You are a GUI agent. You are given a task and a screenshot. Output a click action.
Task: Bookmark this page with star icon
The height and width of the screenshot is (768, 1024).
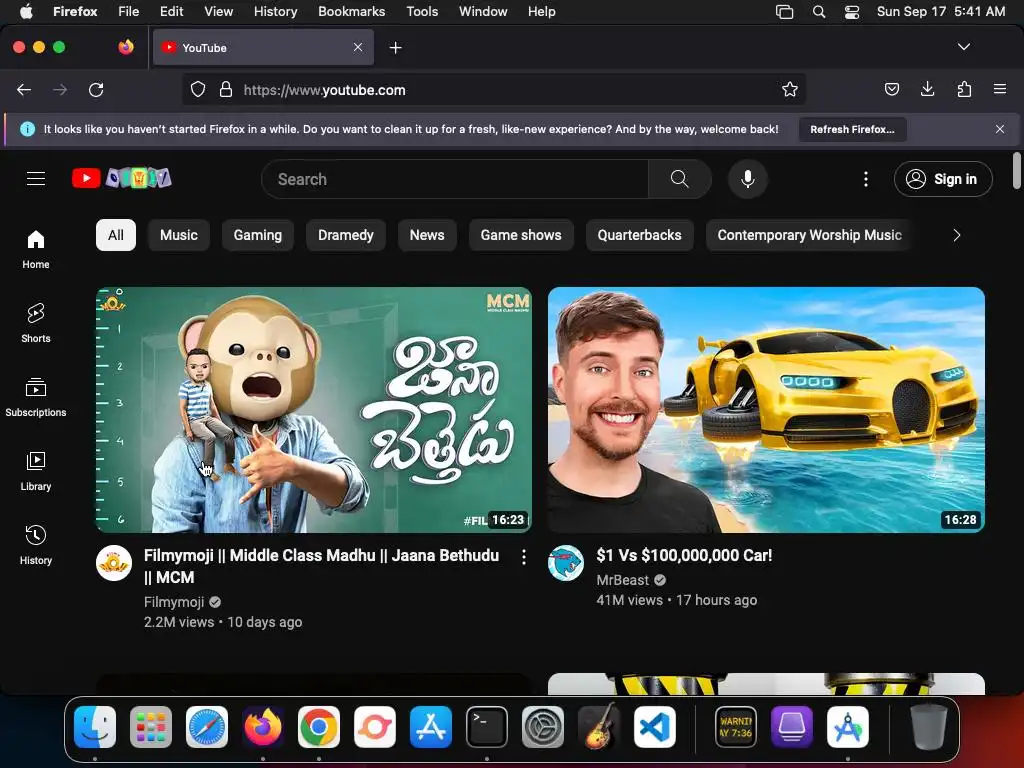[x=790, y=89]
